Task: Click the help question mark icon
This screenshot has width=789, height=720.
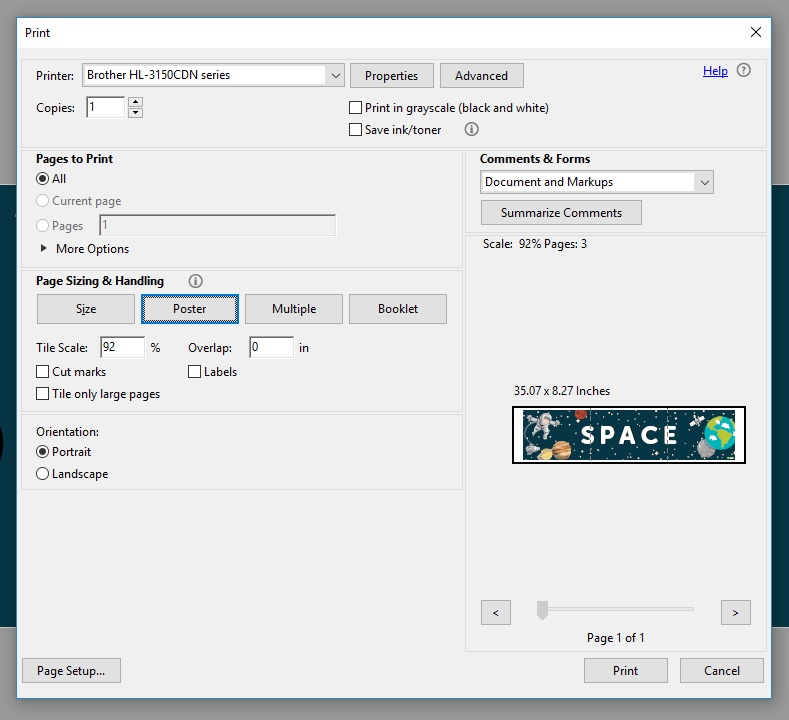Action: [x=743, y=70]
